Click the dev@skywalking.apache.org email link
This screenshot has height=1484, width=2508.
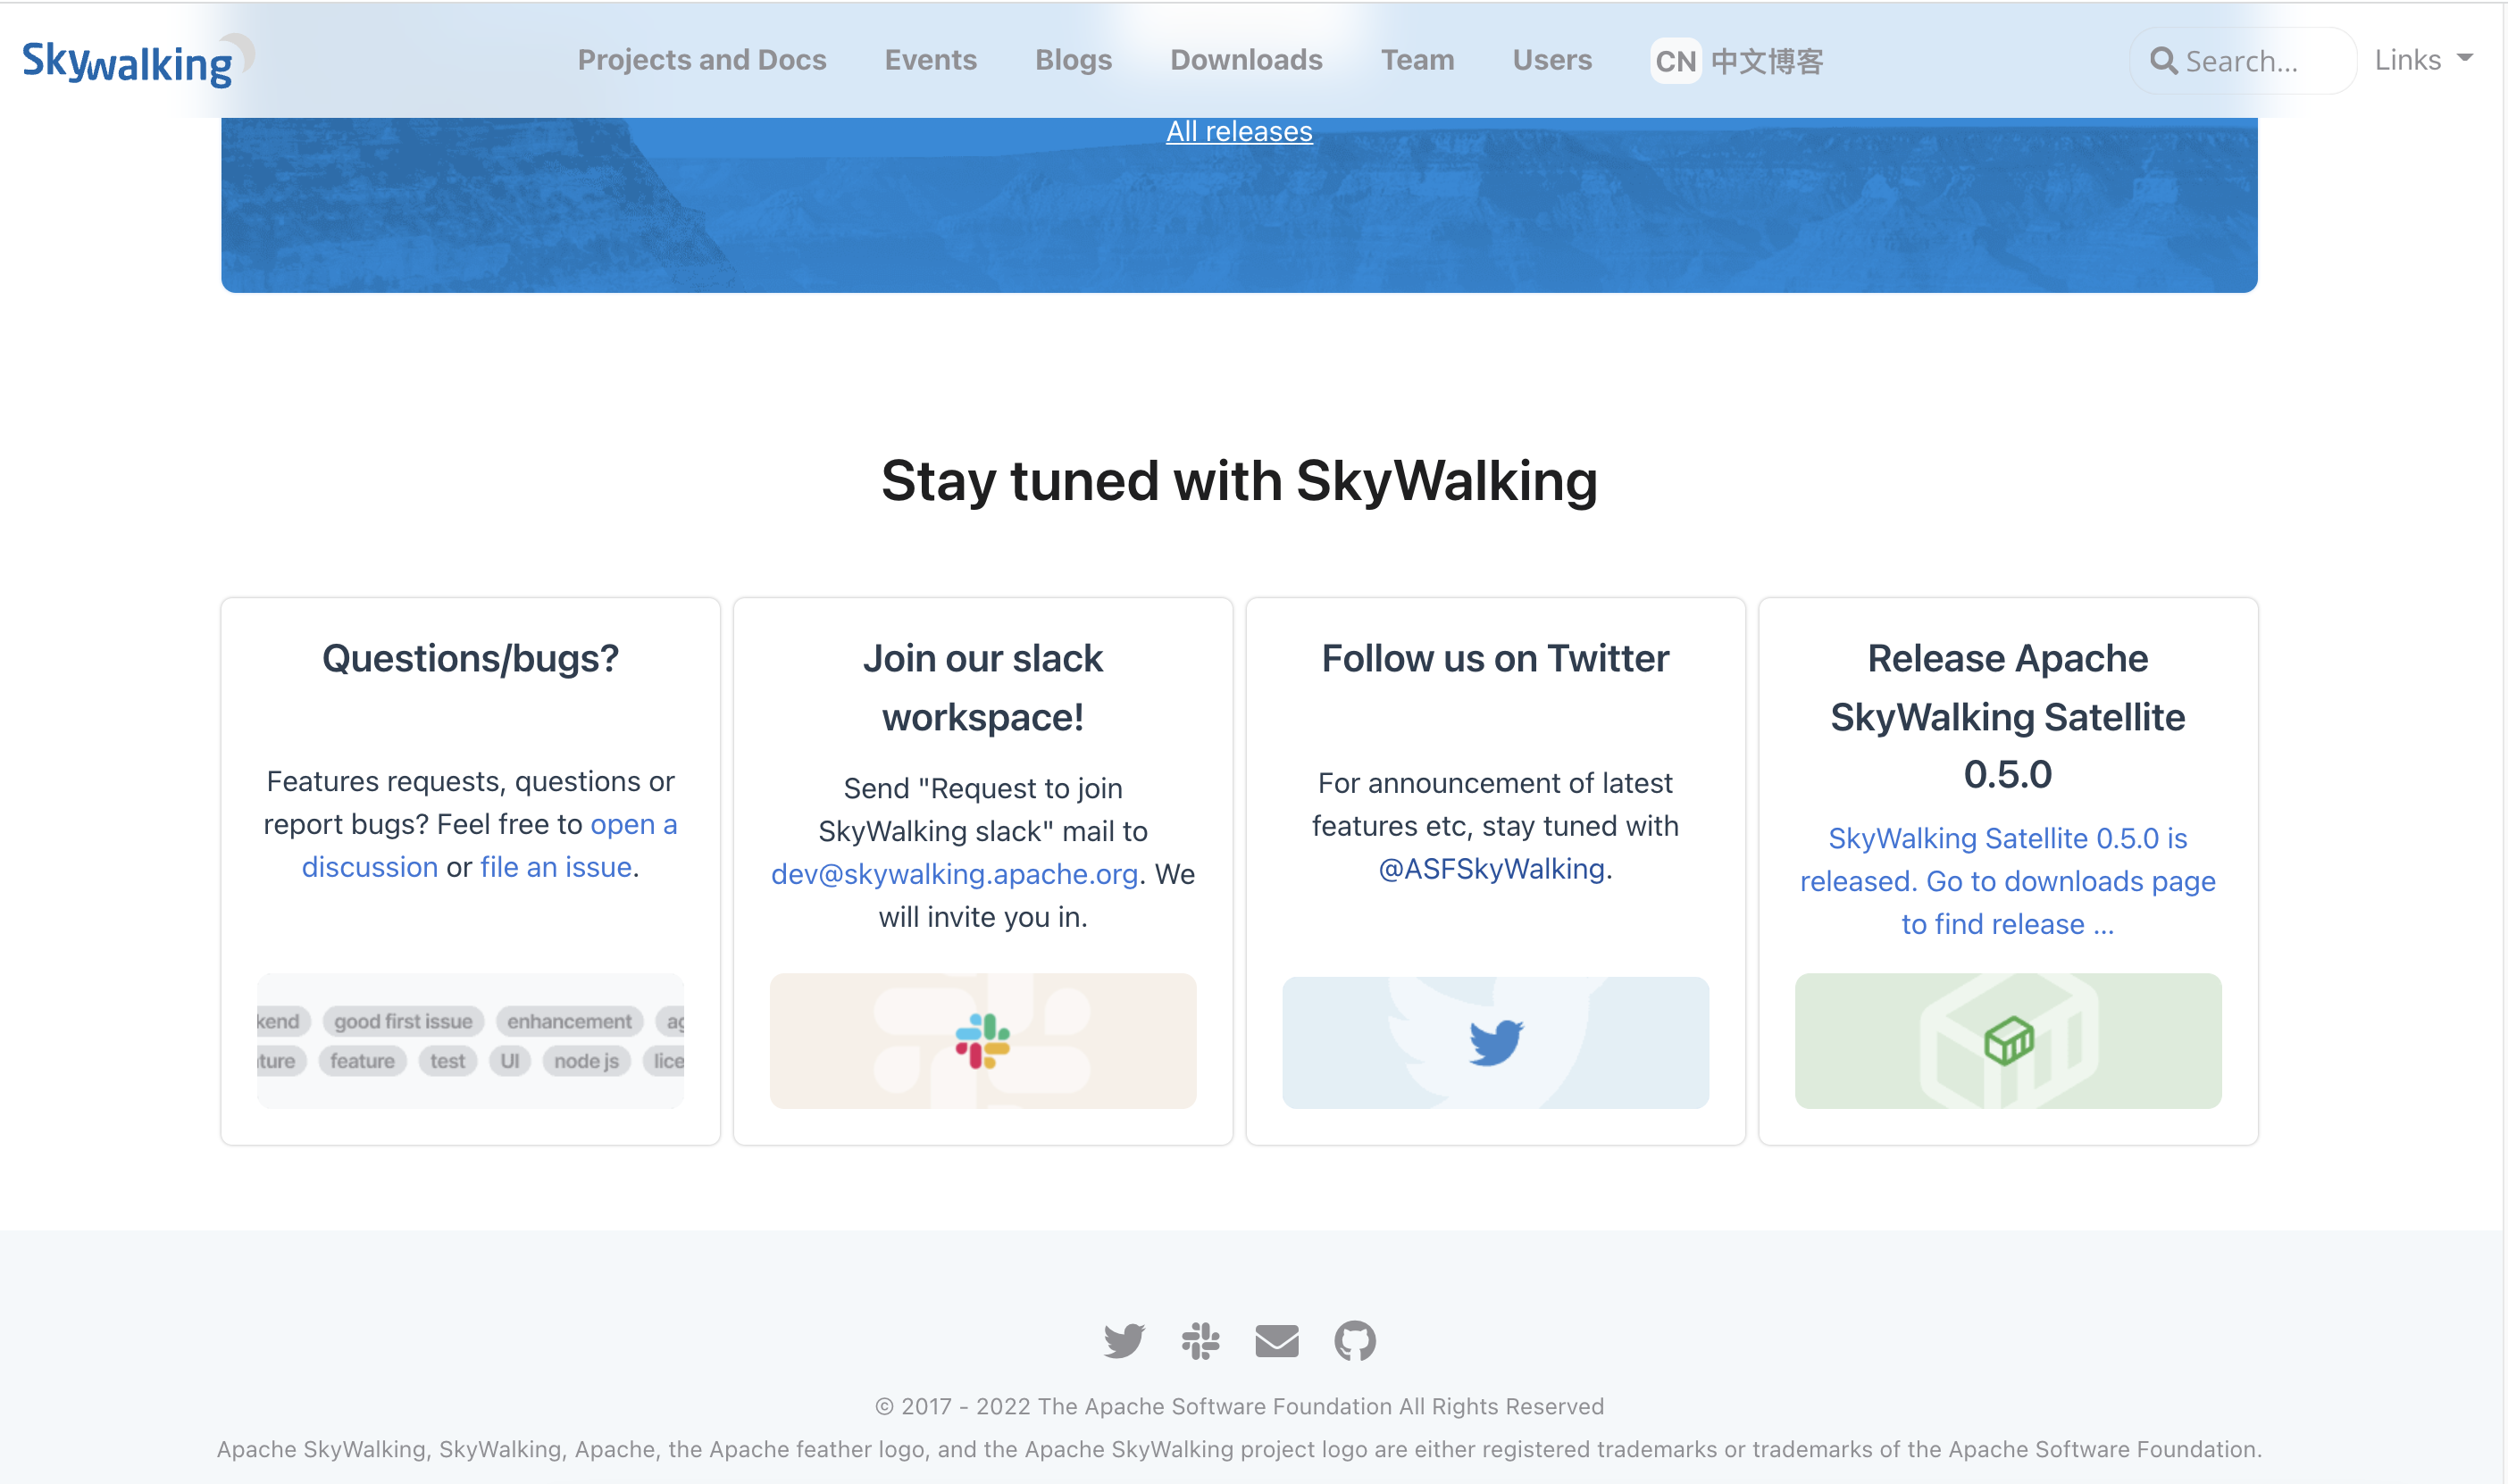pos(954,874)
